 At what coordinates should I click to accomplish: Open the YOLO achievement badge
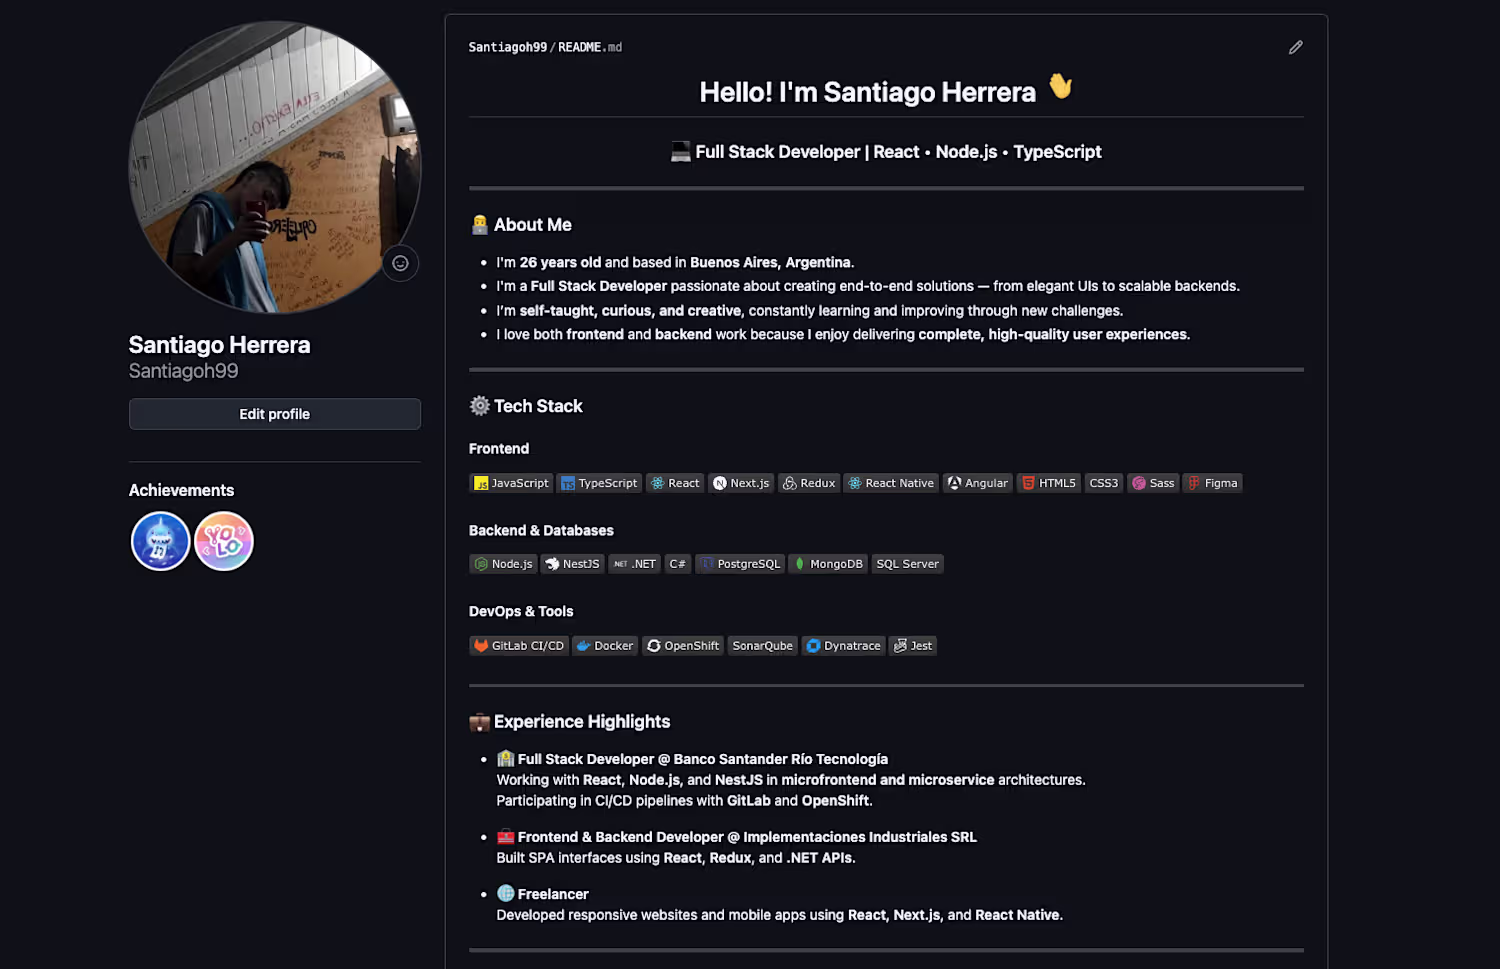click(x=224, y=541)
